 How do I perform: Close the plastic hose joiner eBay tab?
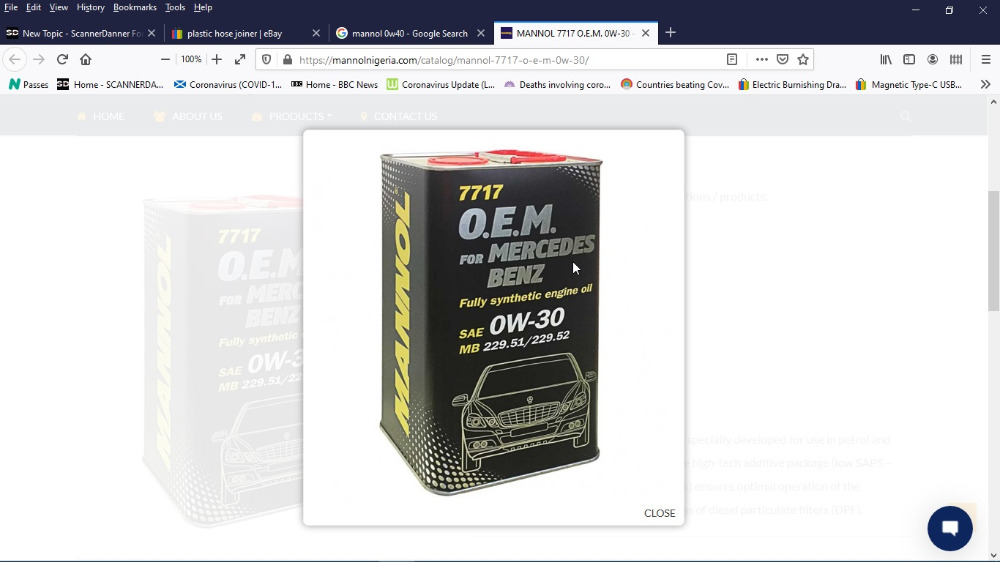pyautogui.click(x=316, y=33)
